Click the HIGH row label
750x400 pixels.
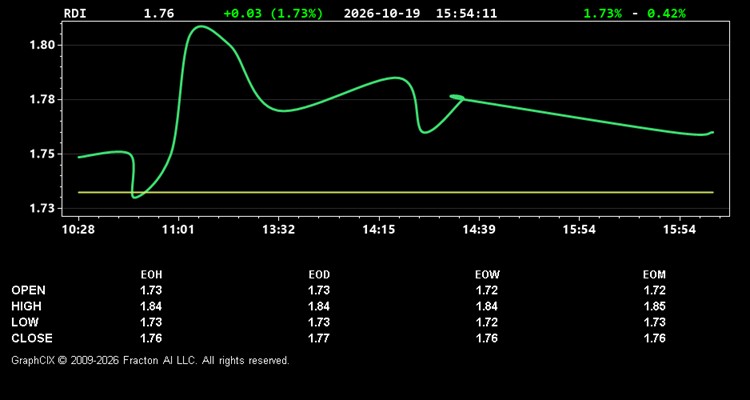pos(26,306)
